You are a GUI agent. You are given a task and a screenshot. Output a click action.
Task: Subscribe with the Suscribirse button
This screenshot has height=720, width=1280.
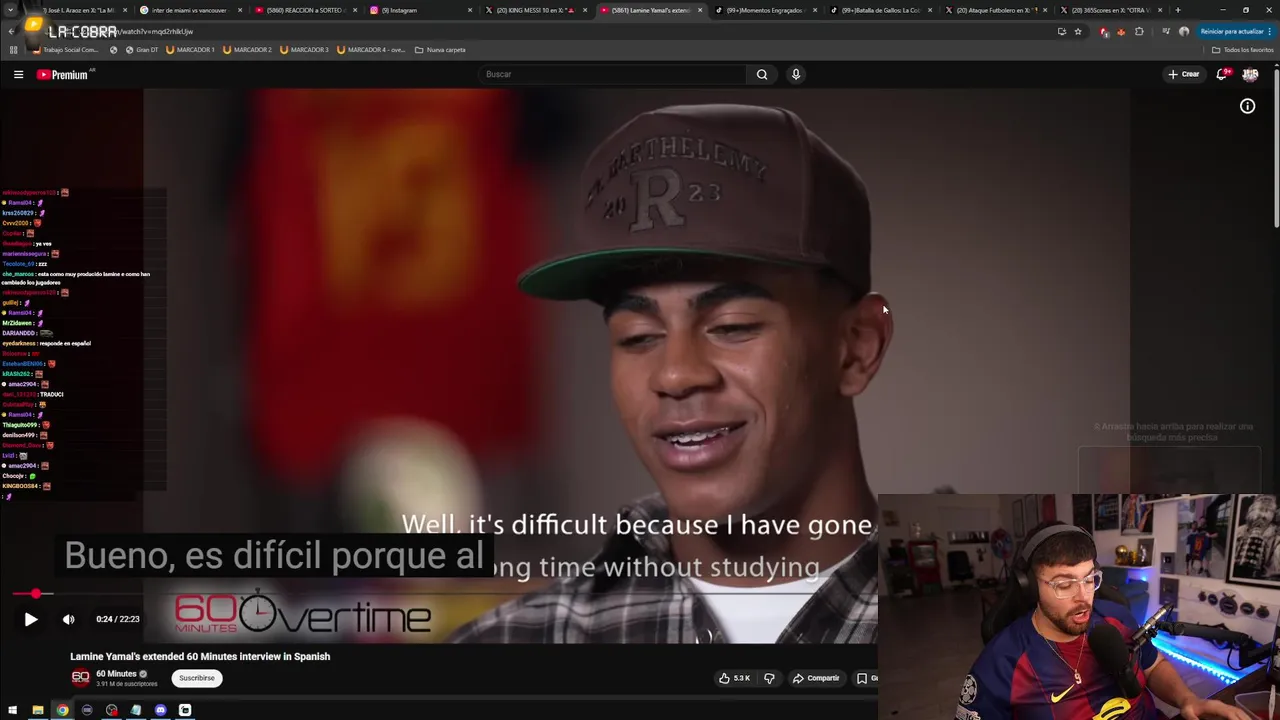pyautogui.click(x=197, y=678)
